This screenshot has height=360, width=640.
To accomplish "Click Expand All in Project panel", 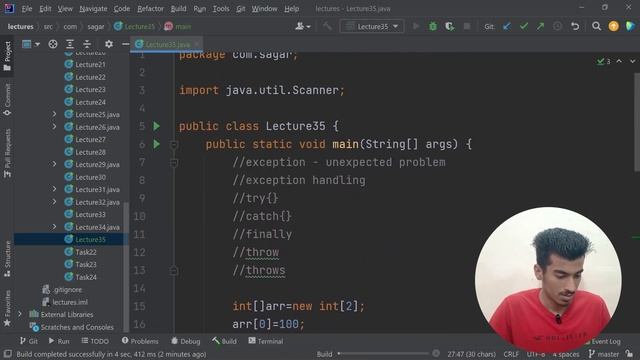I will [70, 44].
